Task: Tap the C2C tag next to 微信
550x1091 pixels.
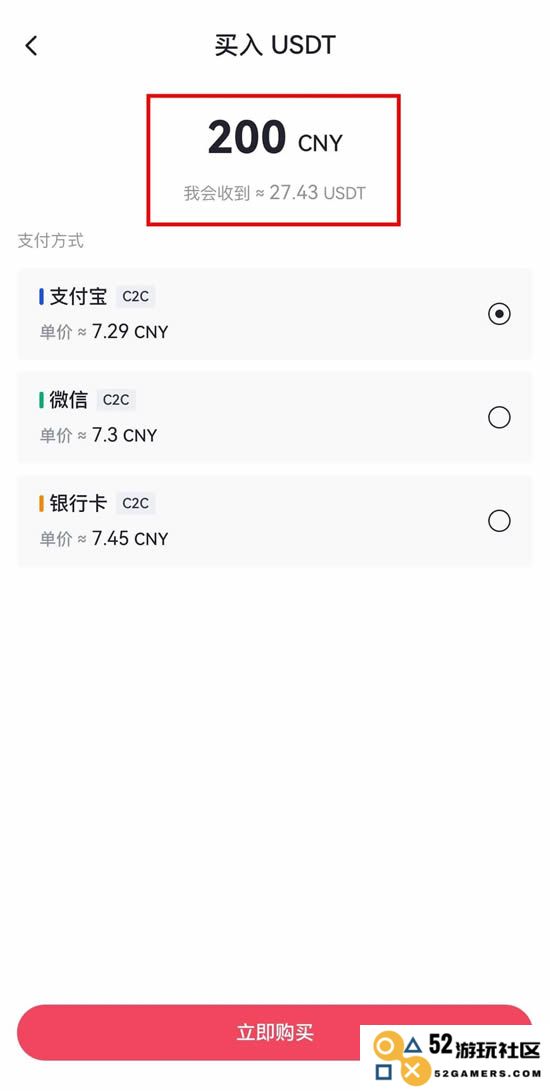Action: point(116,400)
